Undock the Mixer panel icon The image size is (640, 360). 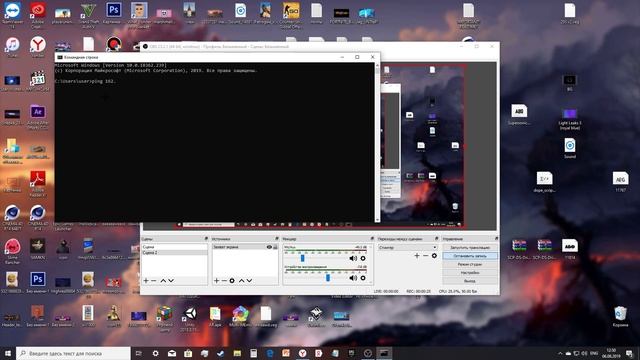(x=372, y=239)
